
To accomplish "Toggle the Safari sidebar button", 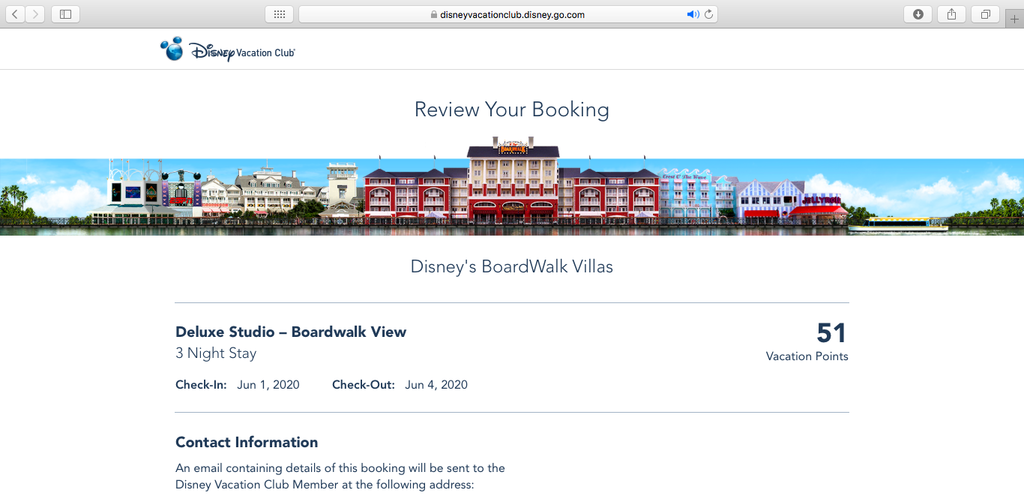I will pos(65,14).
